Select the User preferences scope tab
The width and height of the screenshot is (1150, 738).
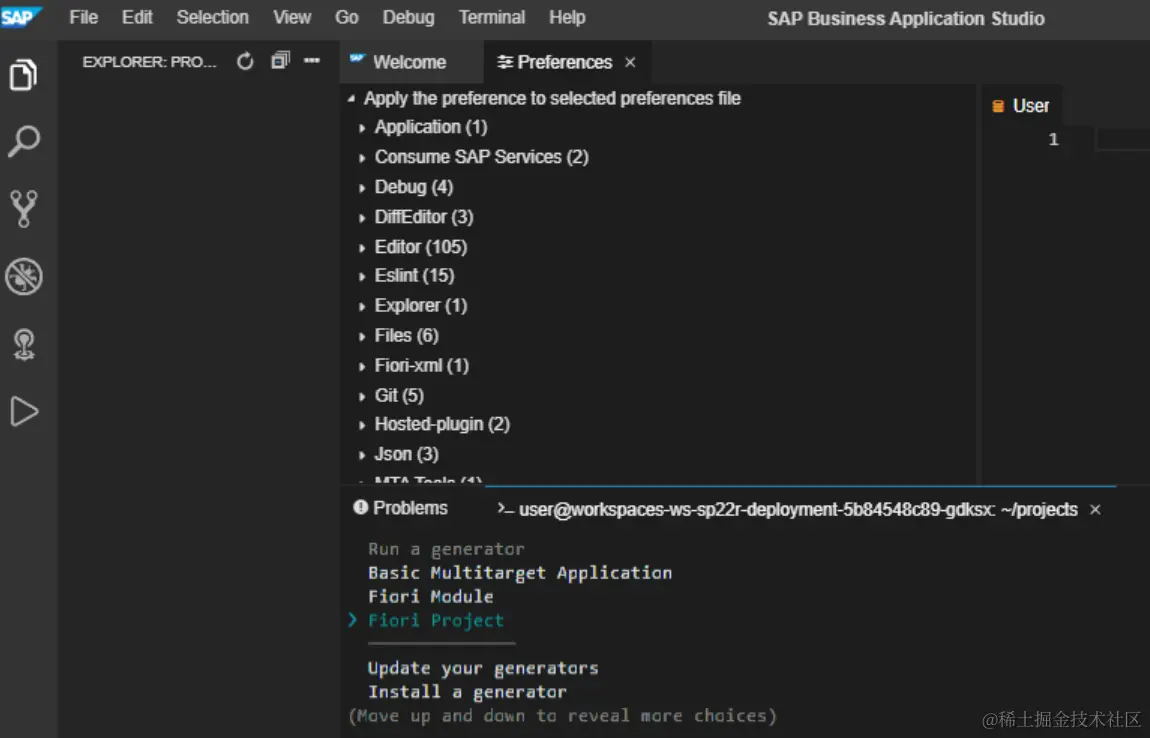1021,106
